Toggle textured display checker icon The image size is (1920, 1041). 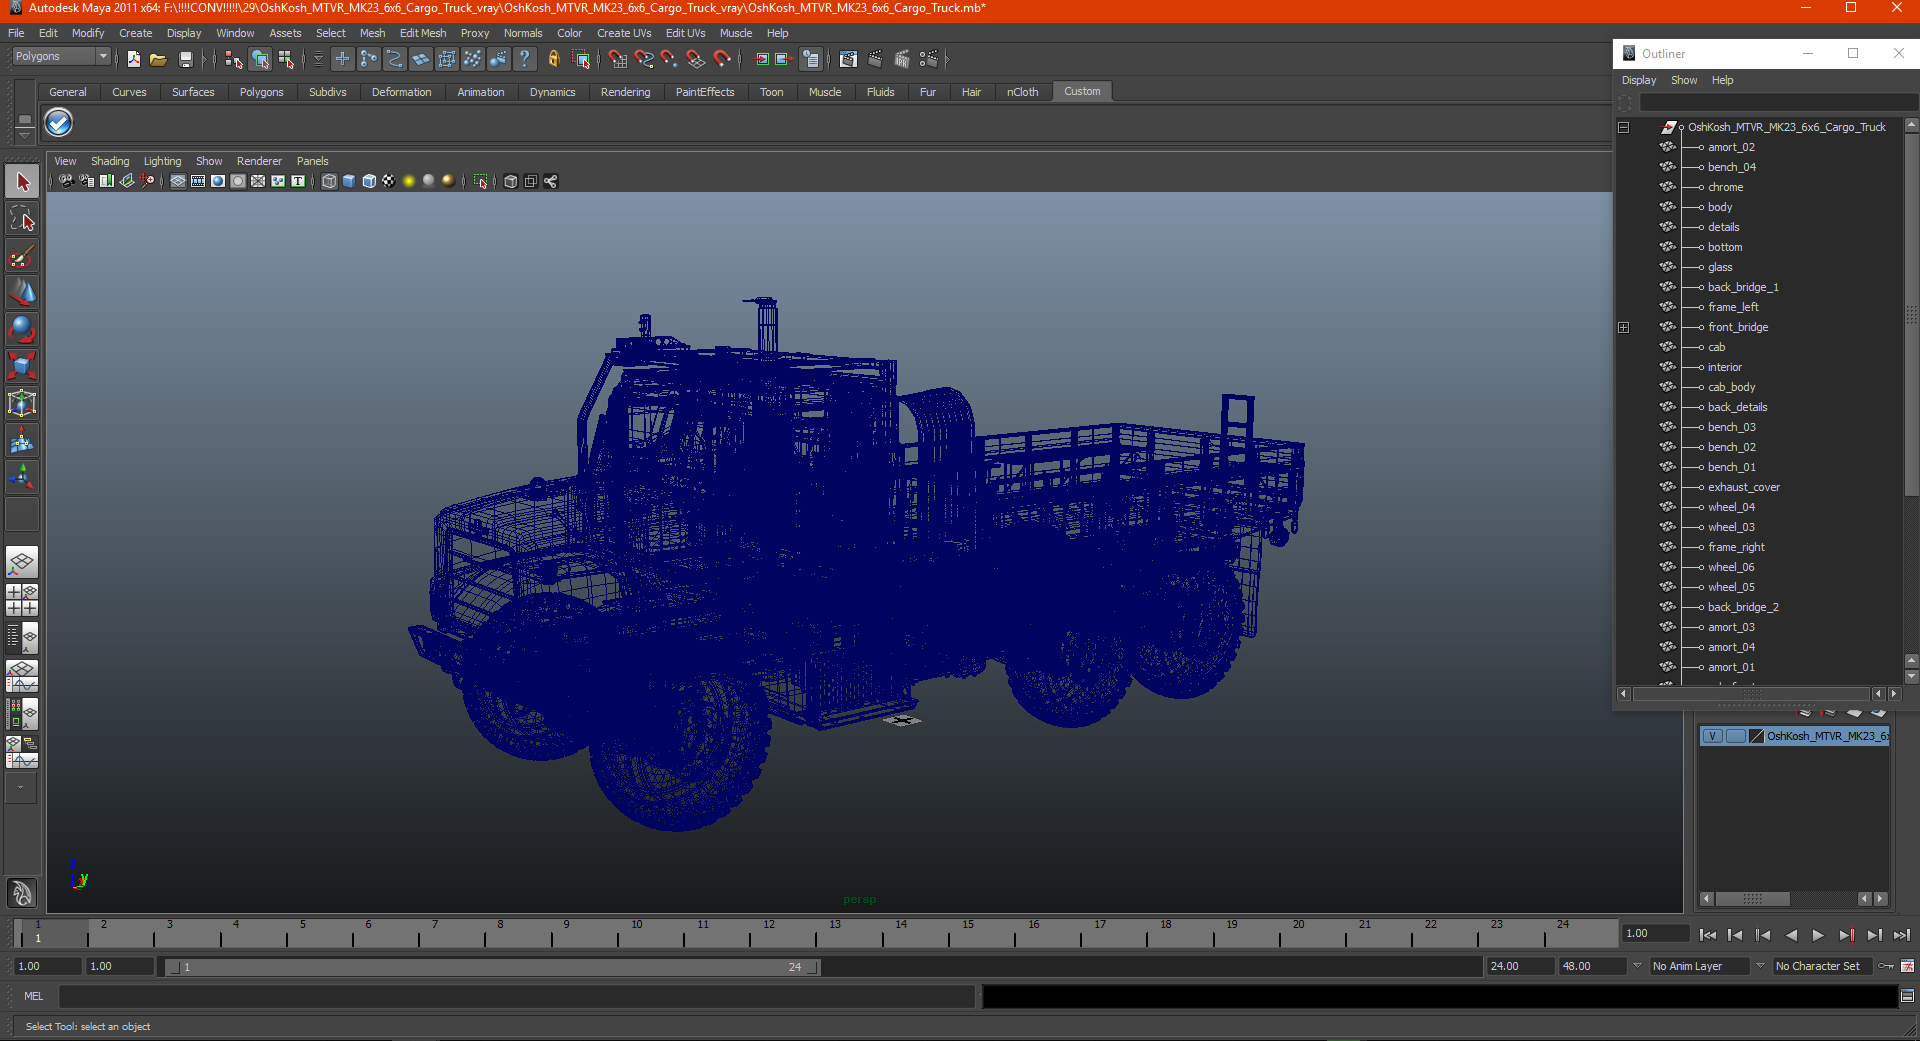tap(389, 181)
